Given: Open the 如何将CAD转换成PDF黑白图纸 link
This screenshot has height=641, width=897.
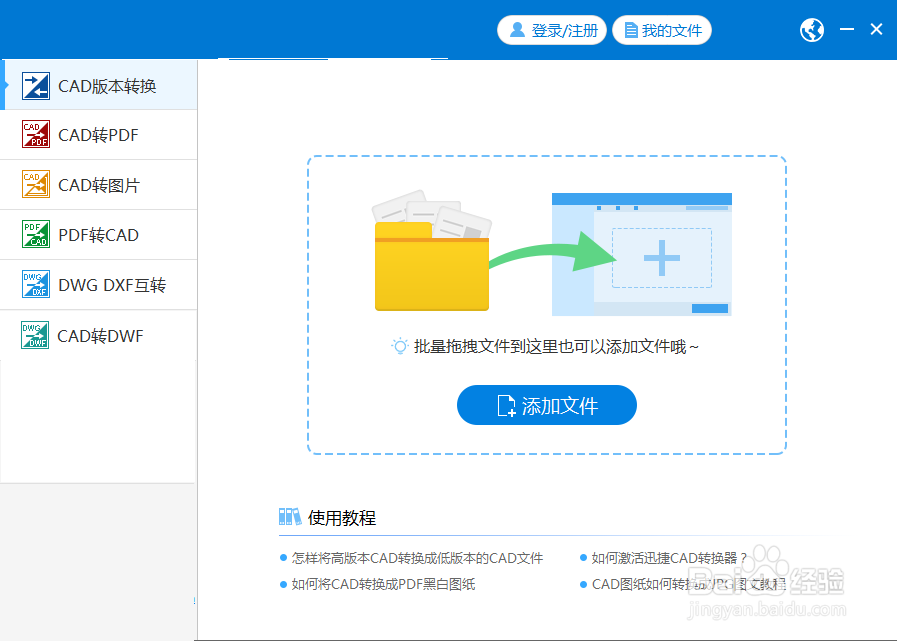Looking at the screenshot, I should (x=385, y=583).
